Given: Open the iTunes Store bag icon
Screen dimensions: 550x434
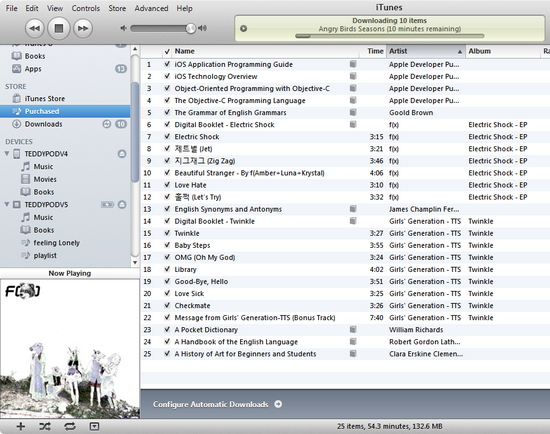Looking at the screenshot, I should click(16, 99).
